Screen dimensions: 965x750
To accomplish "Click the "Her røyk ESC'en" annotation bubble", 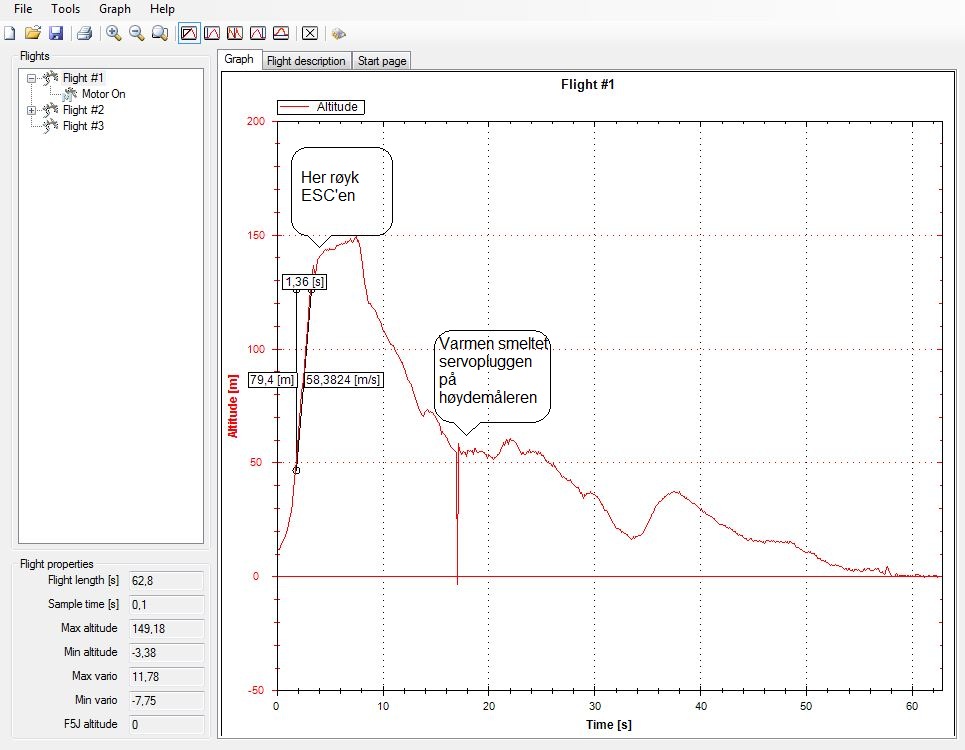I will coord(340,188).
